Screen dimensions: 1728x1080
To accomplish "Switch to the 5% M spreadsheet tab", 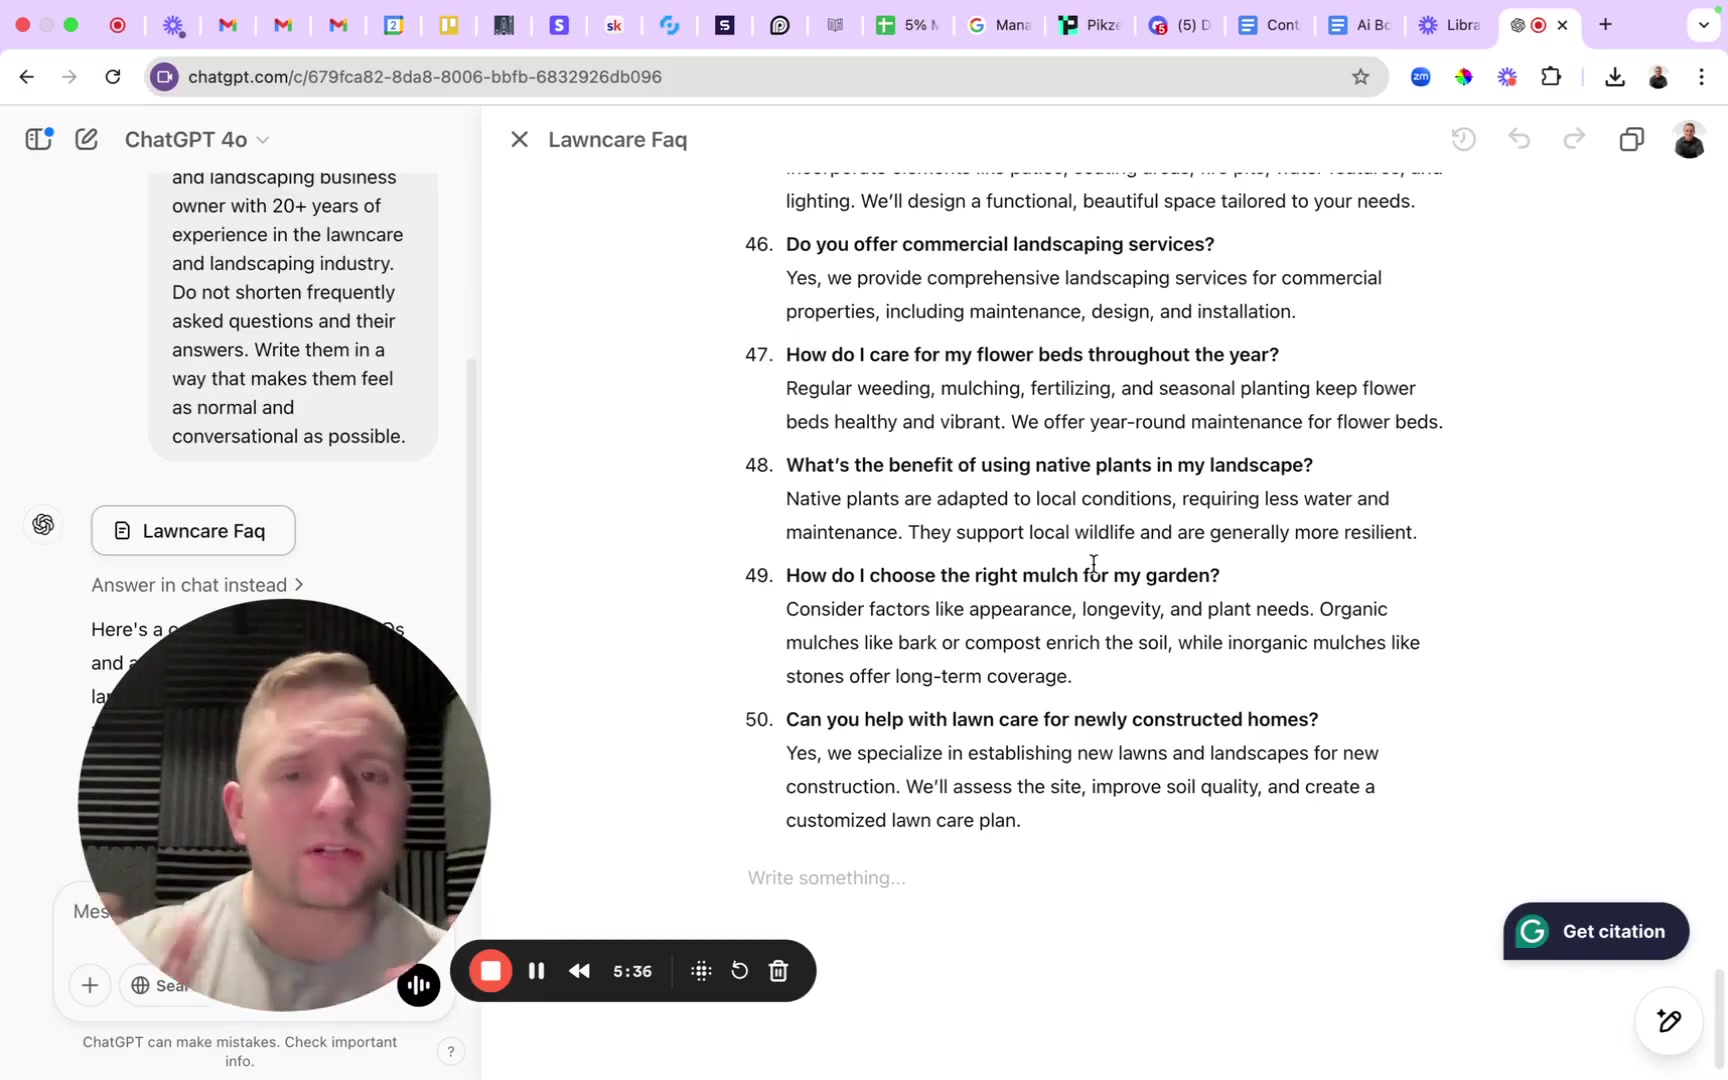I will pyautogui.click(x=908, y=25).
